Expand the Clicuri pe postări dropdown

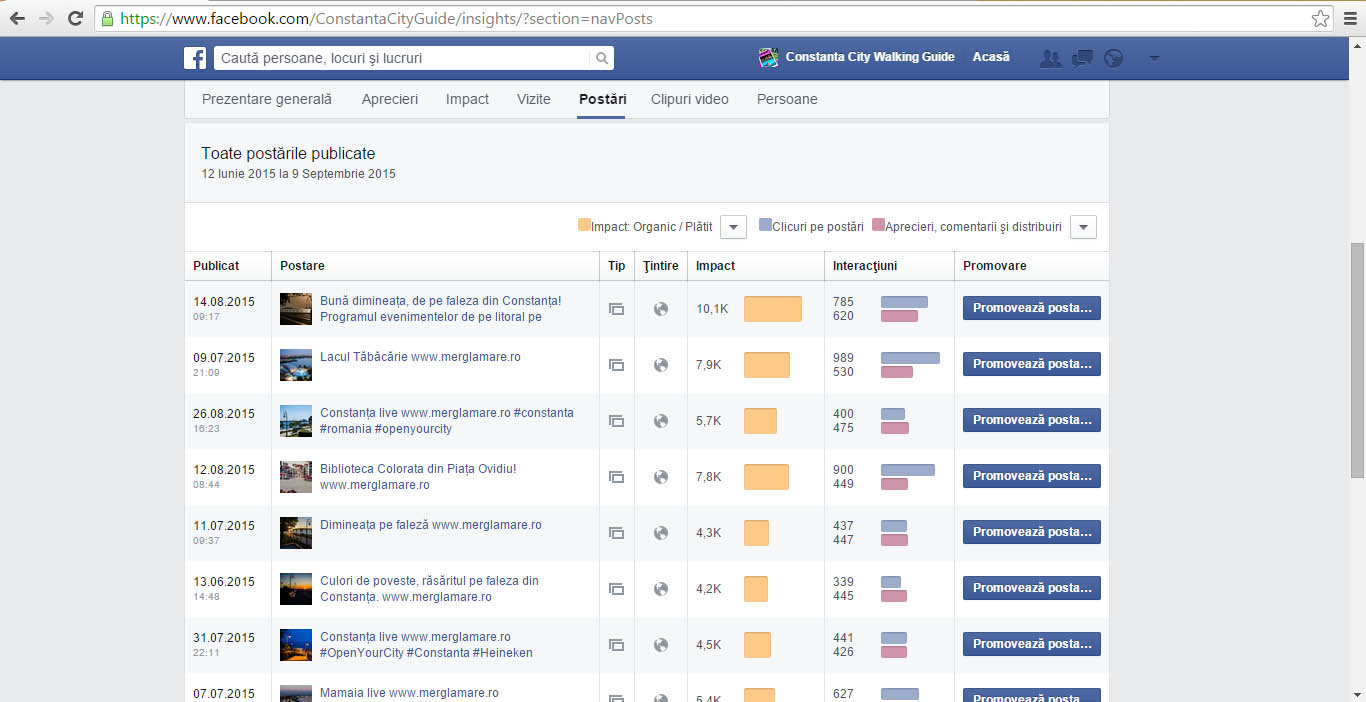tap(1083, 227)
